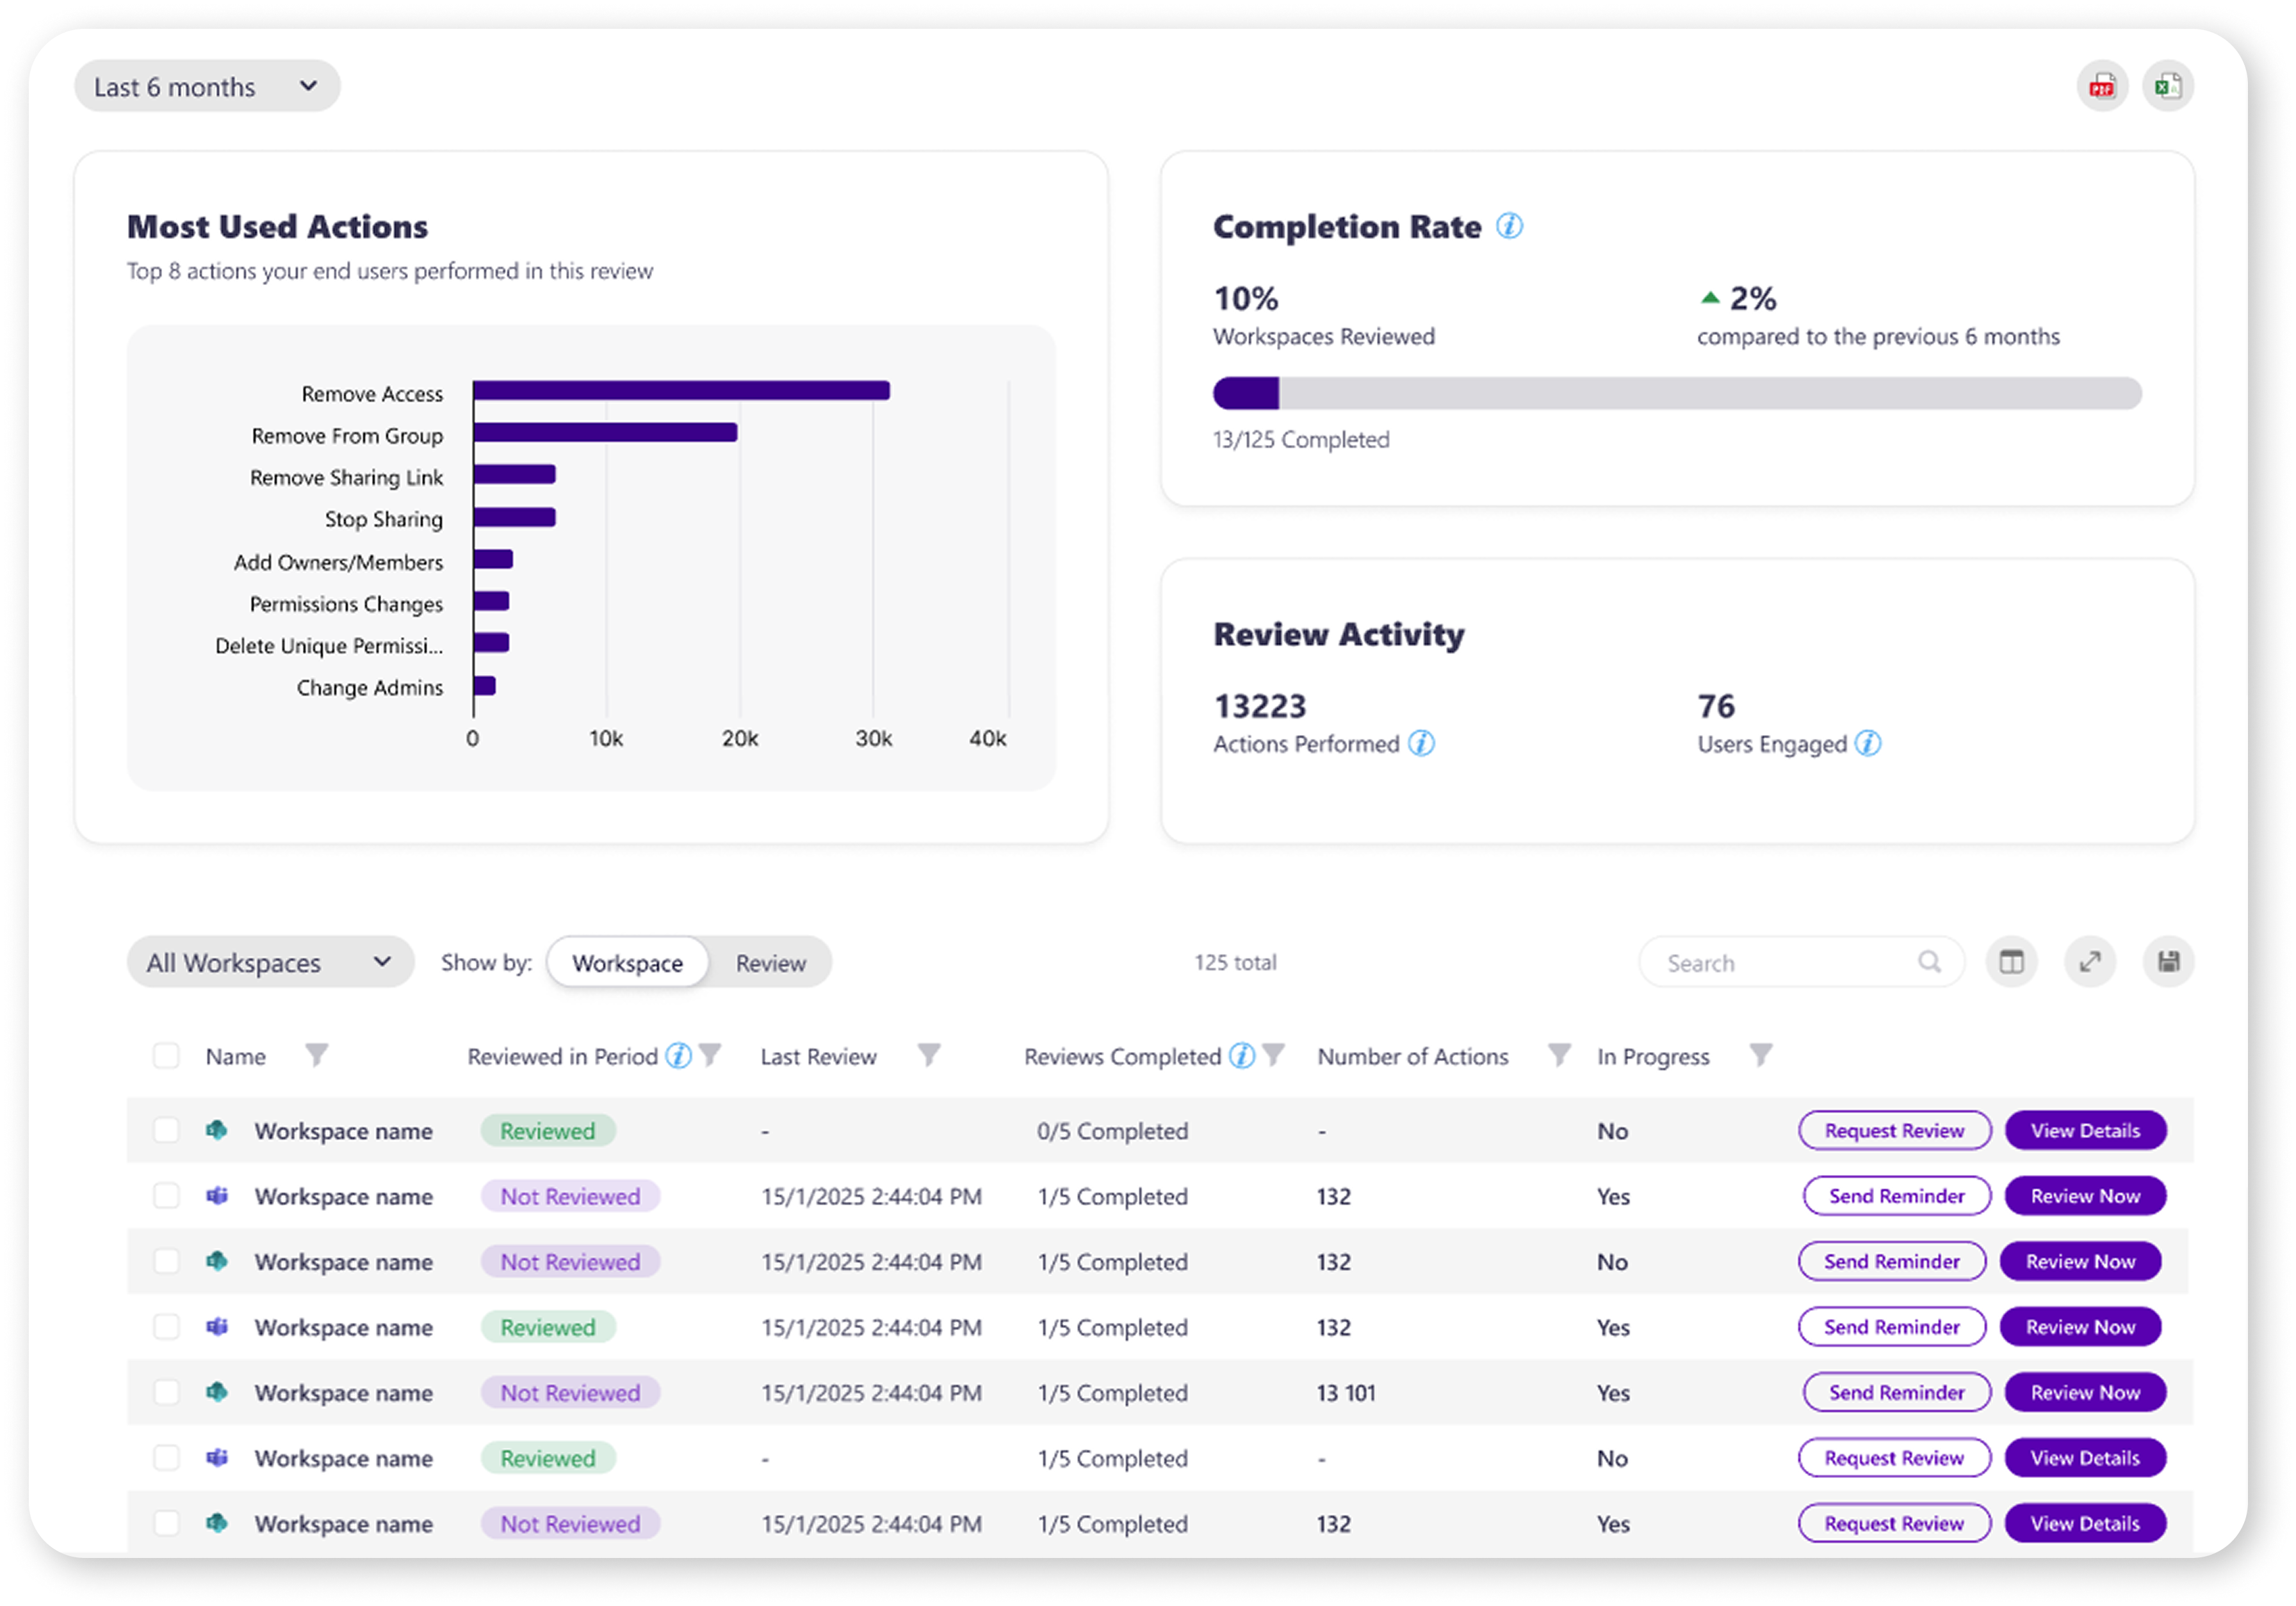This screenshot has height=1606, width=2296.
Task: Select the second workspace row checkbox
Action: pyautogui.click(x=166, y=1196)
